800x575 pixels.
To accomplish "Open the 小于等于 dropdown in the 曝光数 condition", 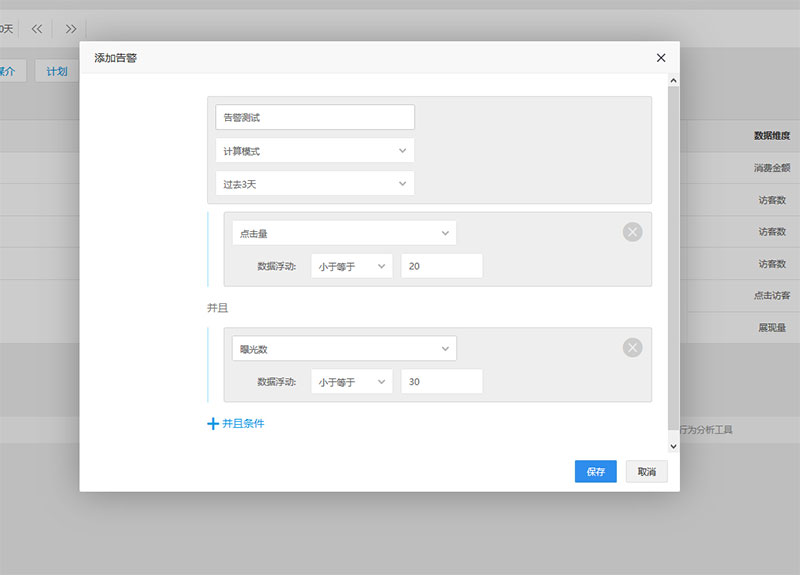I will tap(352, 382).
